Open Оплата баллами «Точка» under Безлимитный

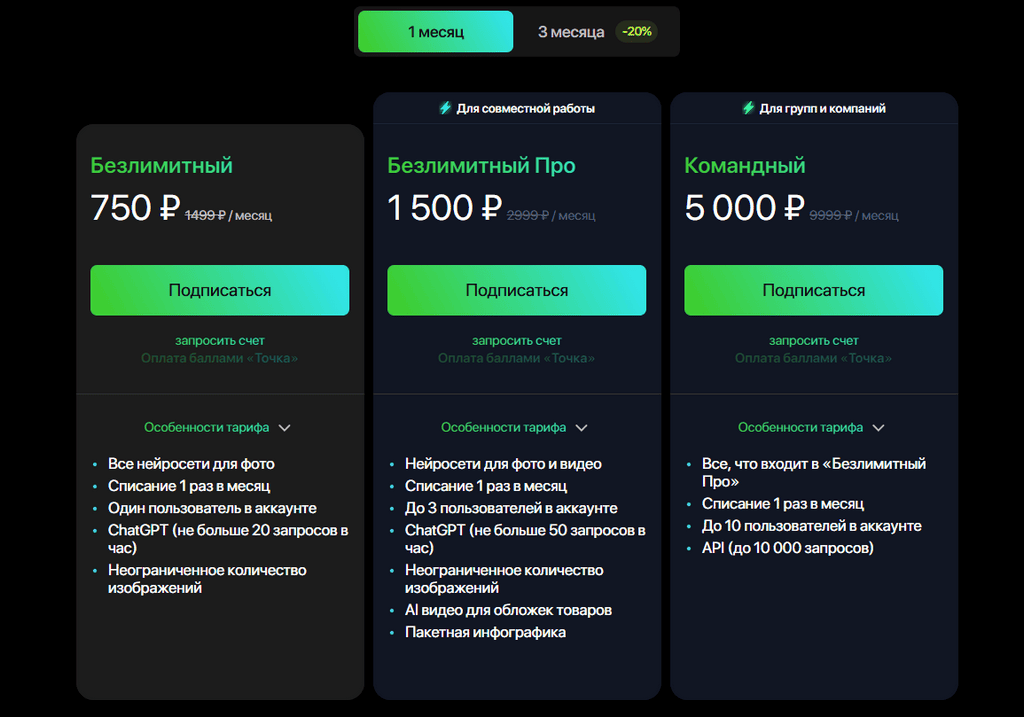tap(219, 358)
